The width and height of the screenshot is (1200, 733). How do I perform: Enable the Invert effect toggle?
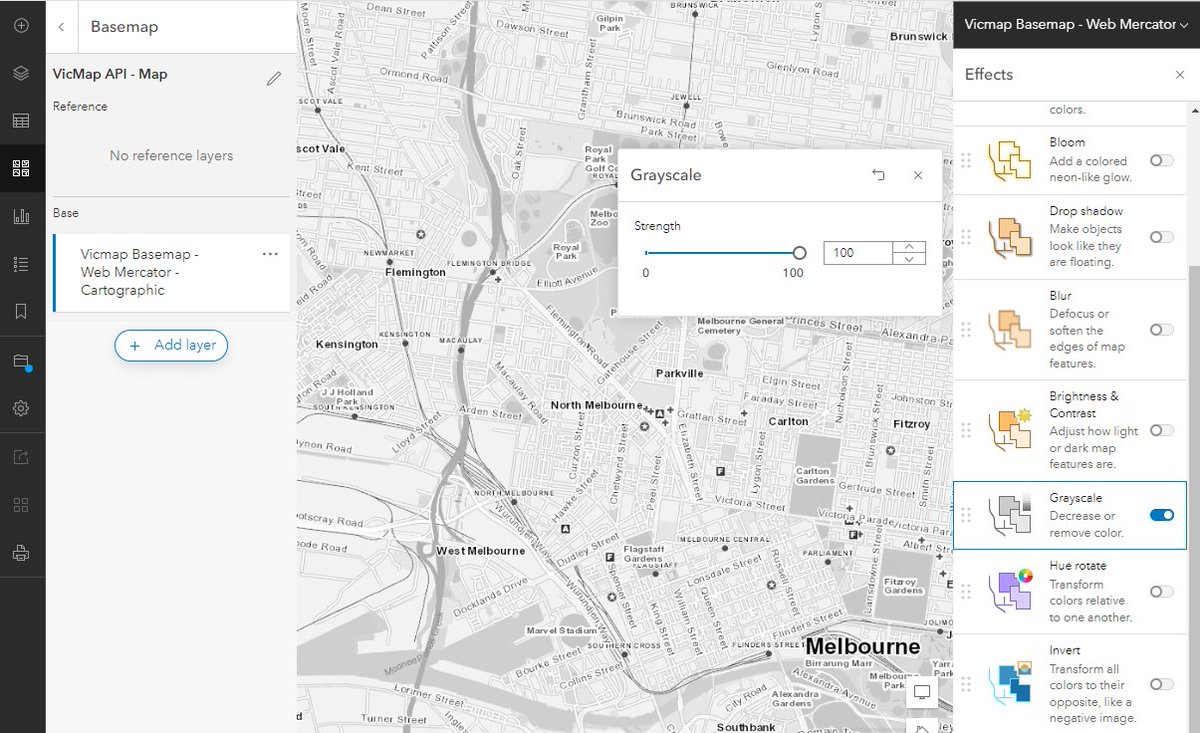(1161, 684)
